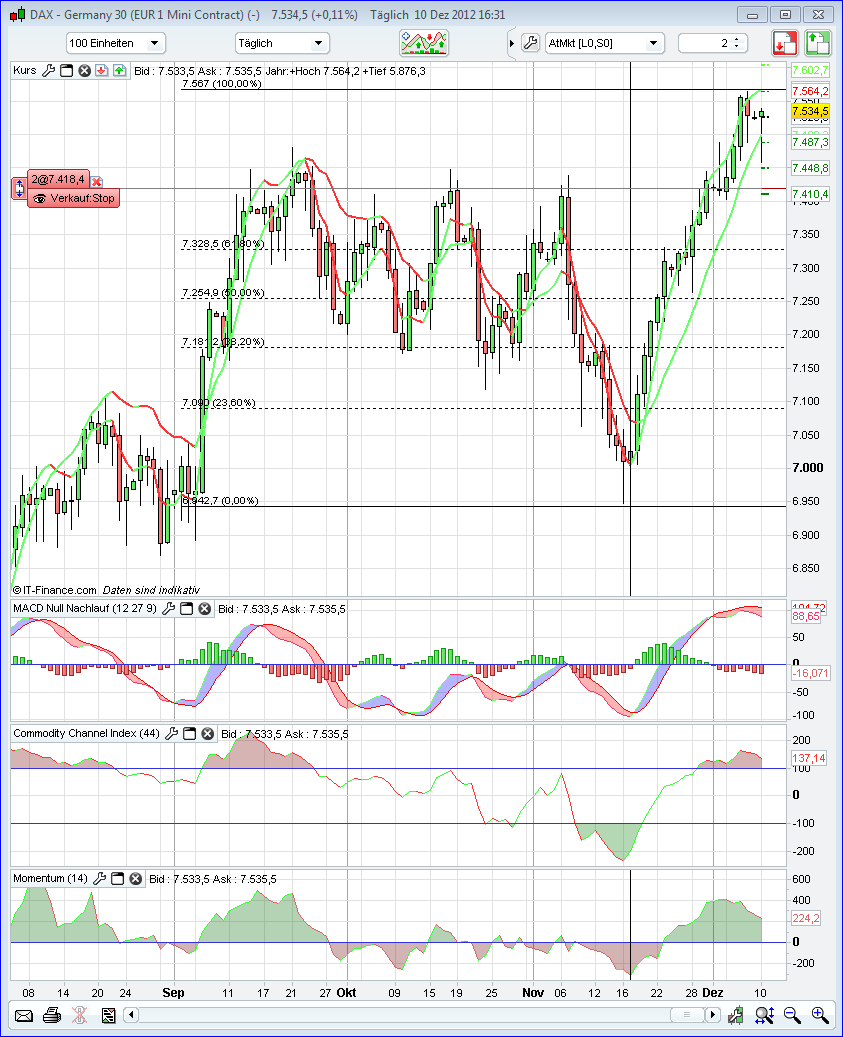
Task: Close the Kurs price panel
Action: [x=84, y=71]
